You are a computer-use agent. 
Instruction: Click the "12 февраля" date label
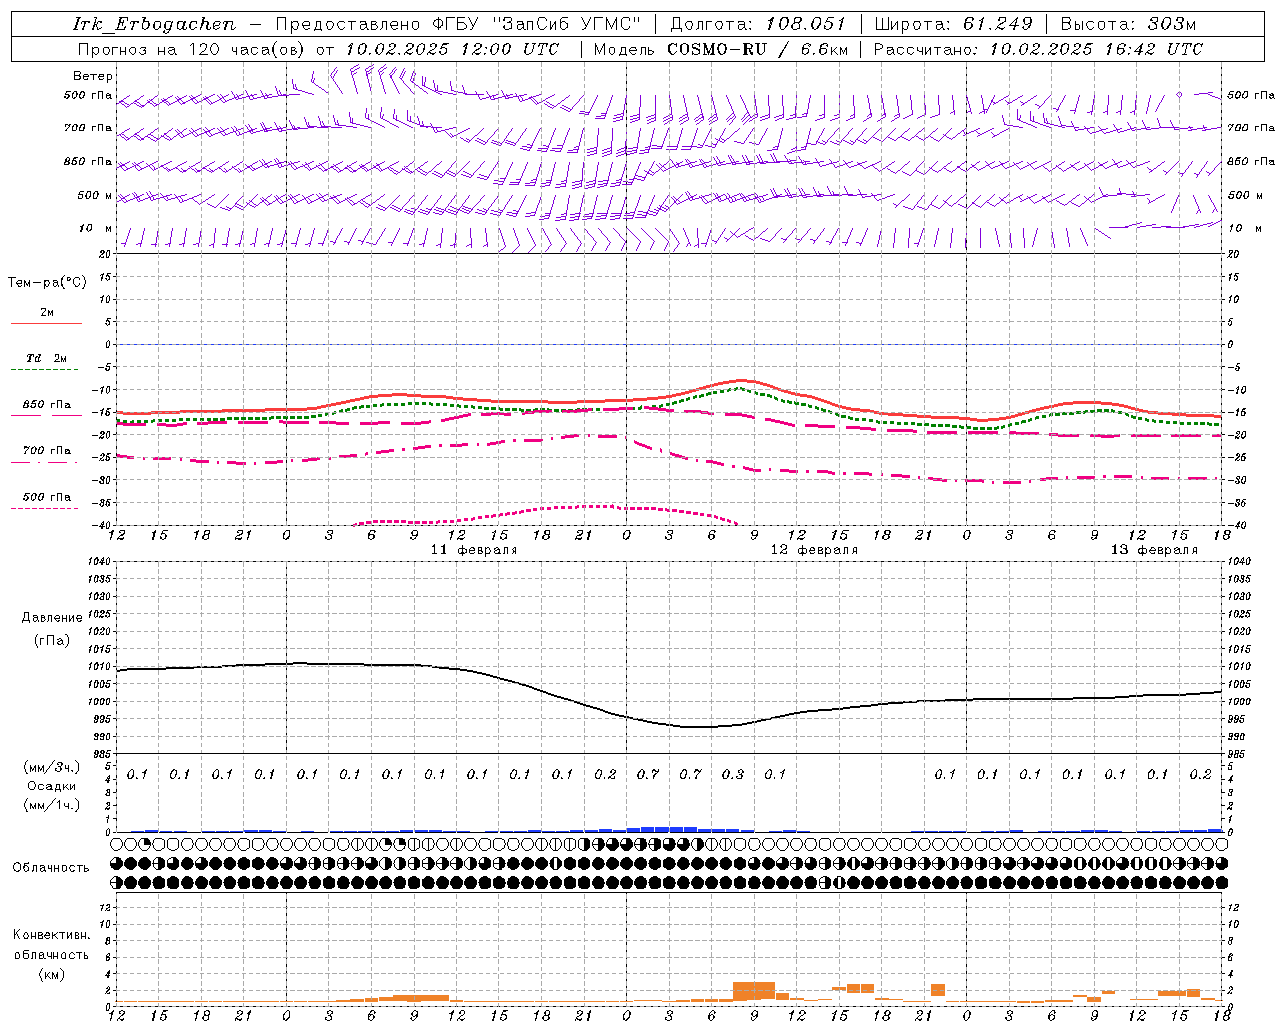coord(814,550)
